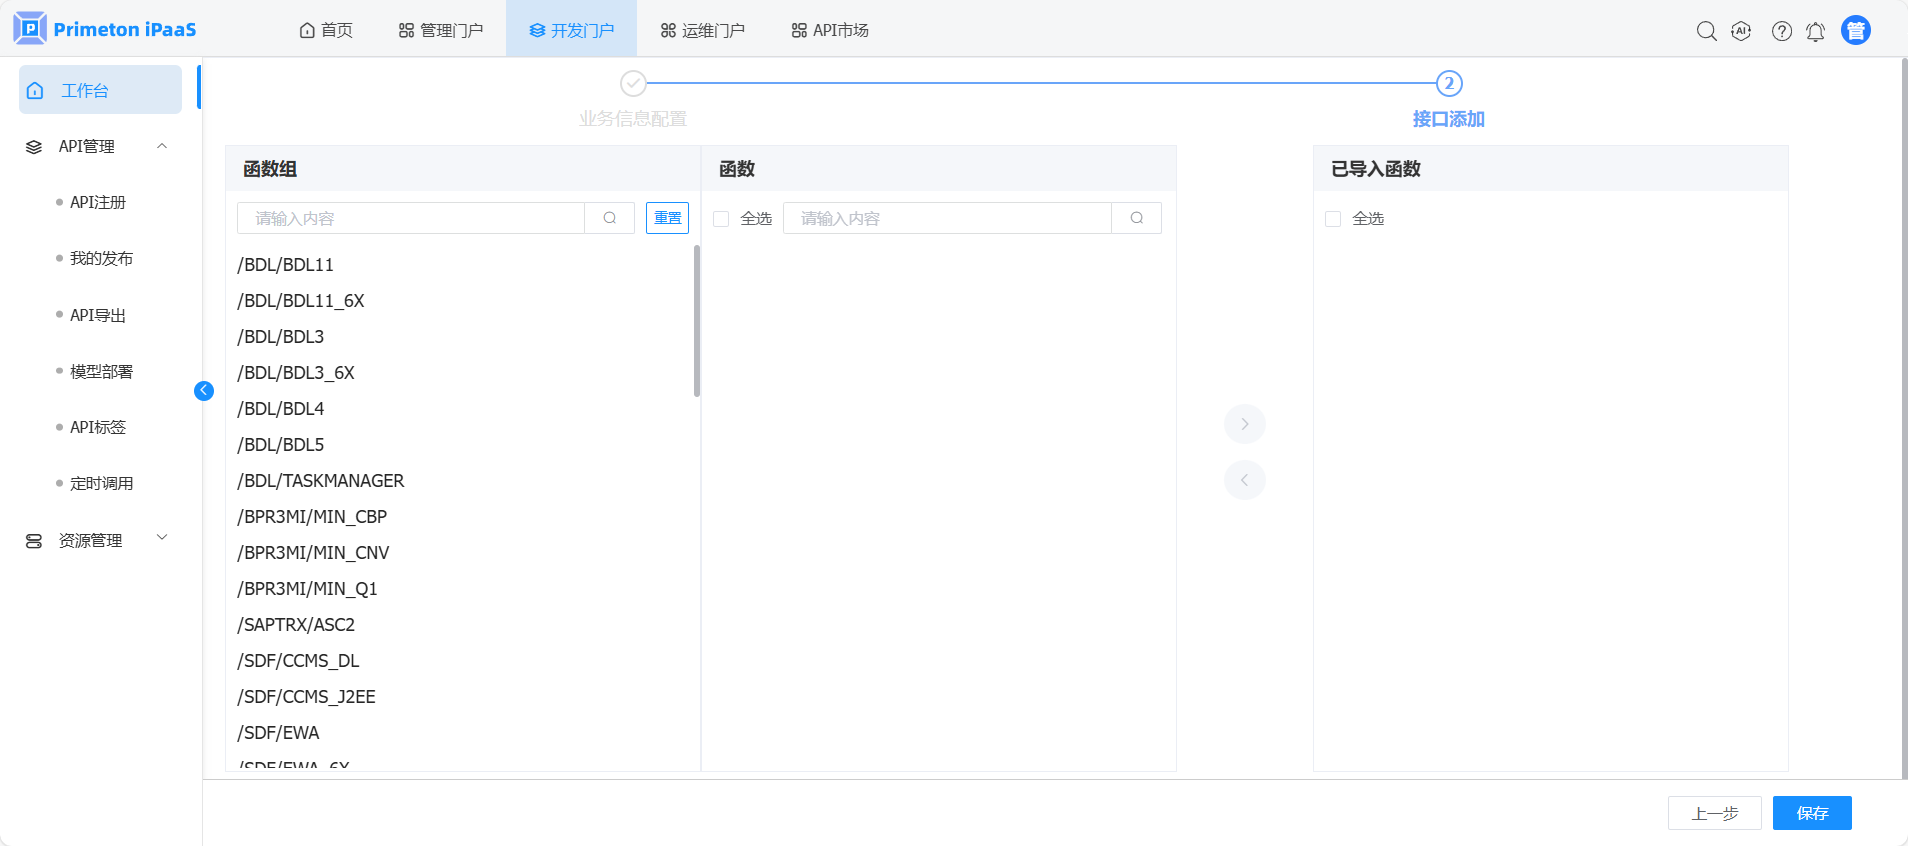Select the /BDL/TASKMANAGER function group
The height and width of the screenshot is (846, 1908).
(321, 481)
